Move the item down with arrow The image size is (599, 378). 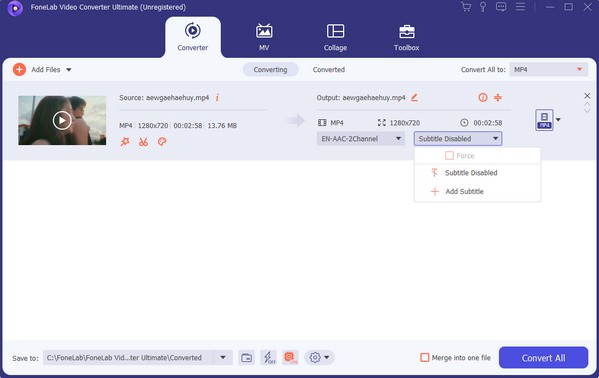coord(587,111)
